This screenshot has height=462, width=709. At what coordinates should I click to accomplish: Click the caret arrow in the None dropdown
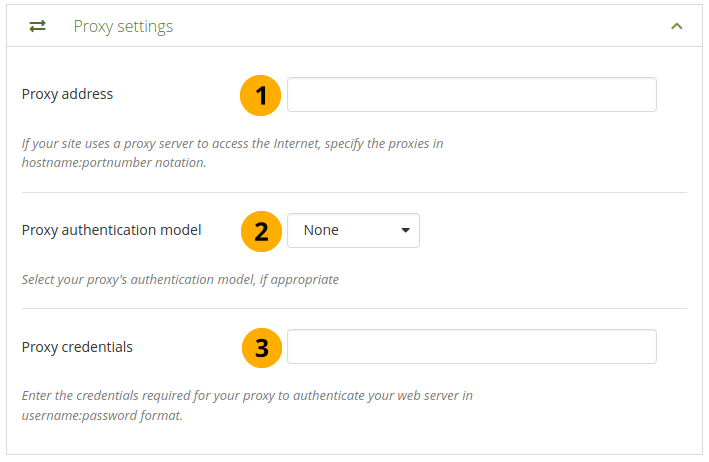pos(405,230)
